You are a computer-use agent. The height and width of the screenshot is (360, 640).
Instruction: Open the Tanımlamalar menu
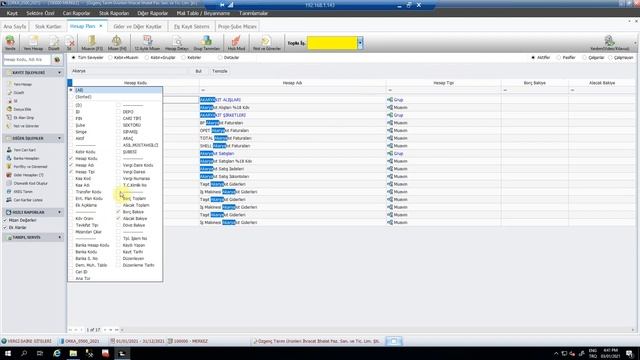tap(253, 13)
